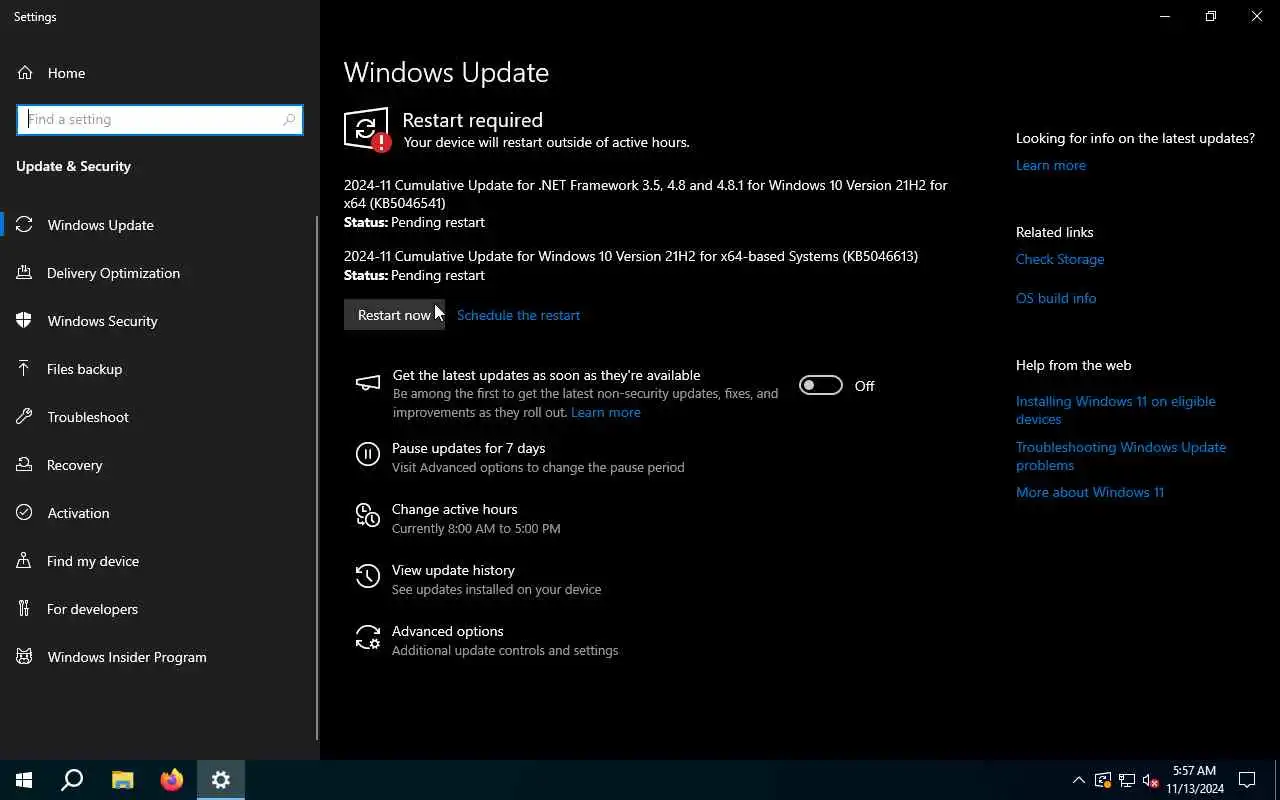Open Installing Windows 11 on eligible devices
Image resolution: width=1280 pixels, height=800 pixels.
tap(1116, 410)
